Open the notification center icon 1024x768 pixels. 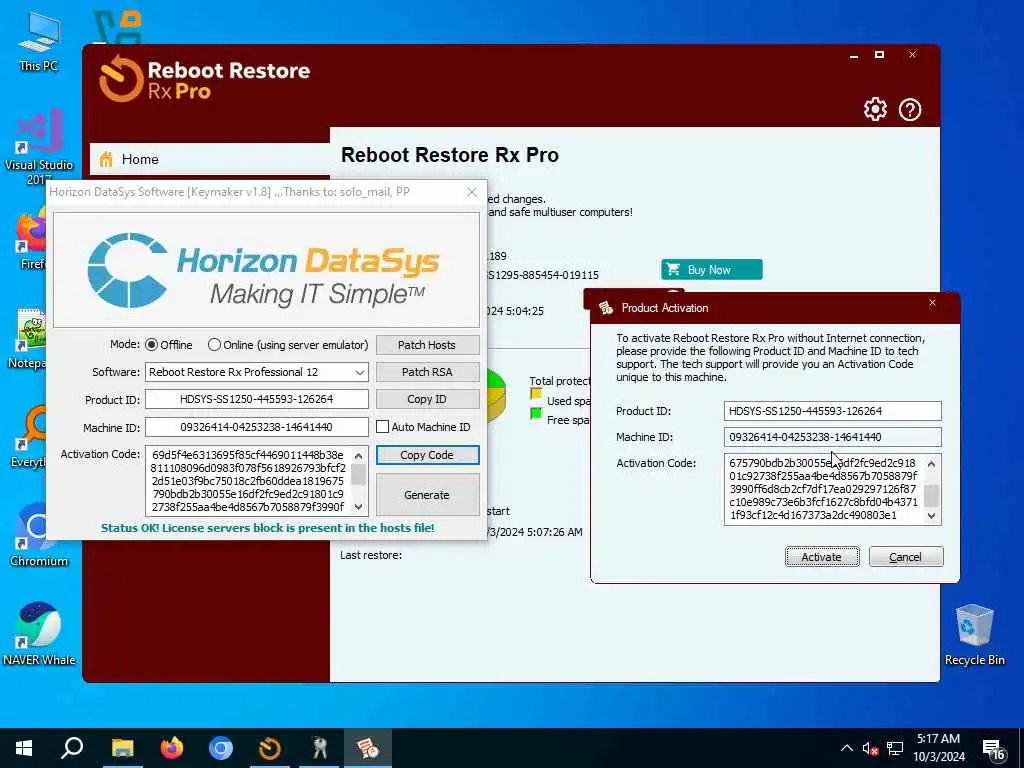993,749
